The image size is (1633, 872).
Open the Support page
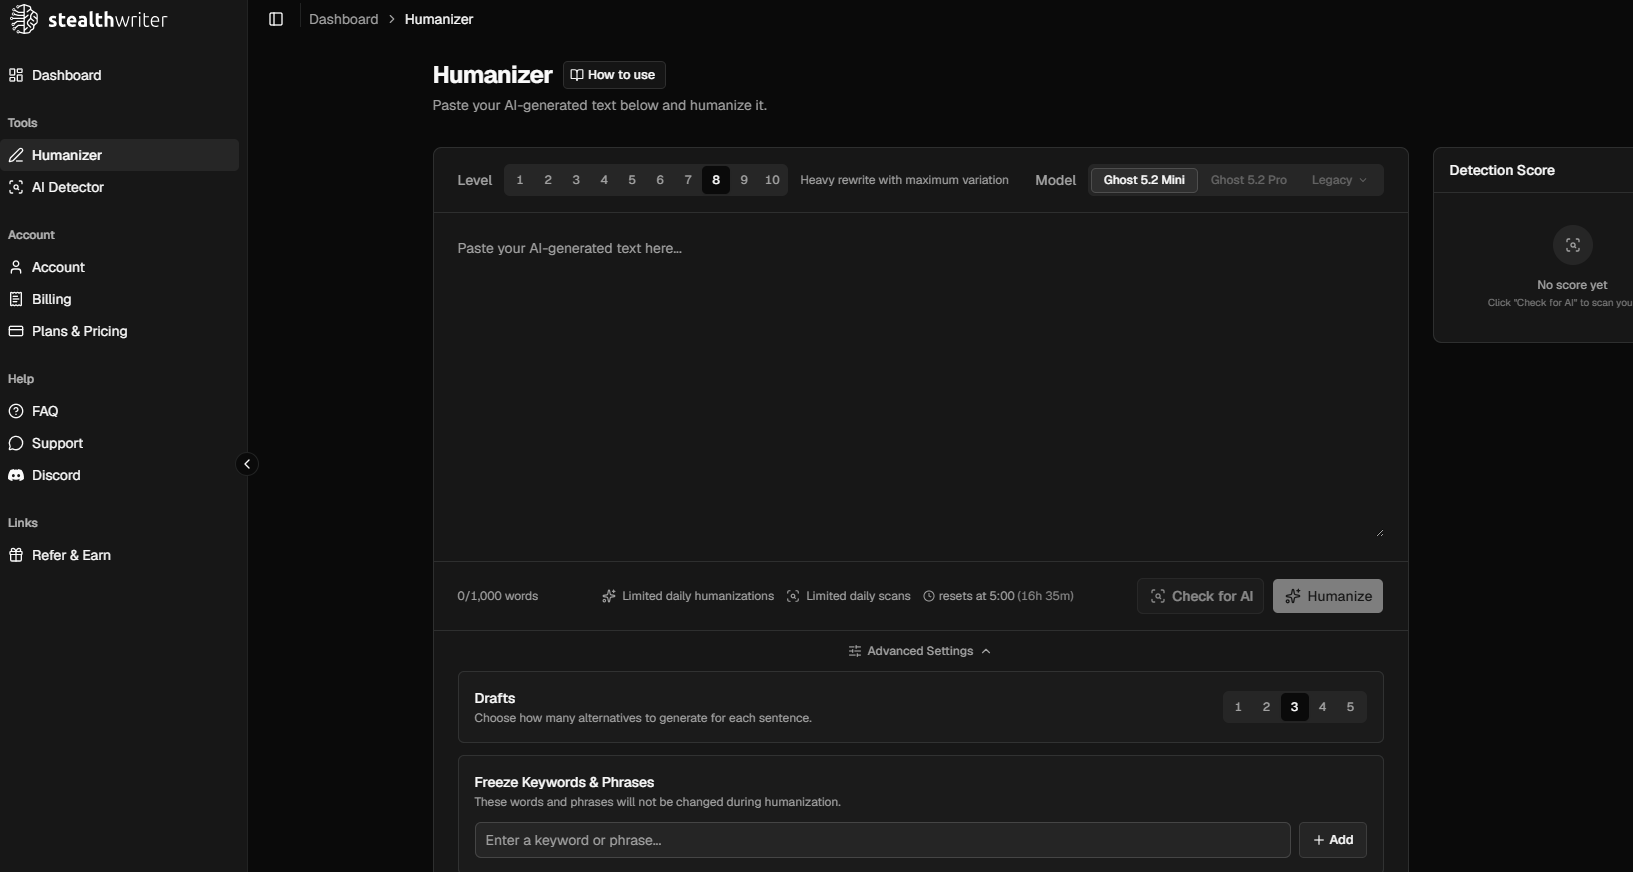click(x=120, y=443)
